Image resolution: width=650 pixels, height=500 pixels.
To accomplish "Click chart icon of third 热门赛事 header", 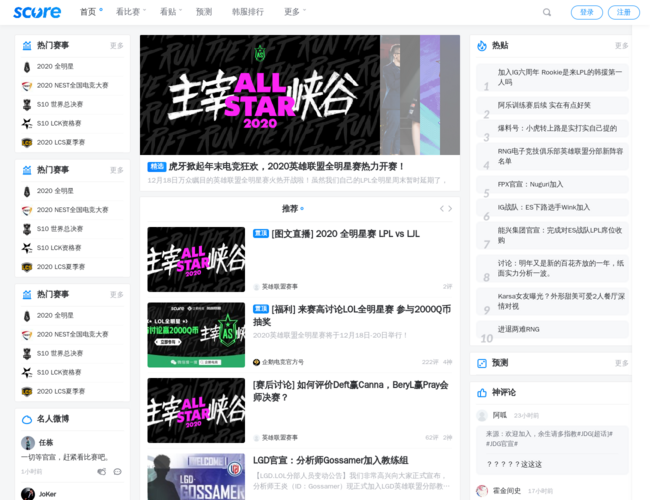I will [x=27, y=294].
